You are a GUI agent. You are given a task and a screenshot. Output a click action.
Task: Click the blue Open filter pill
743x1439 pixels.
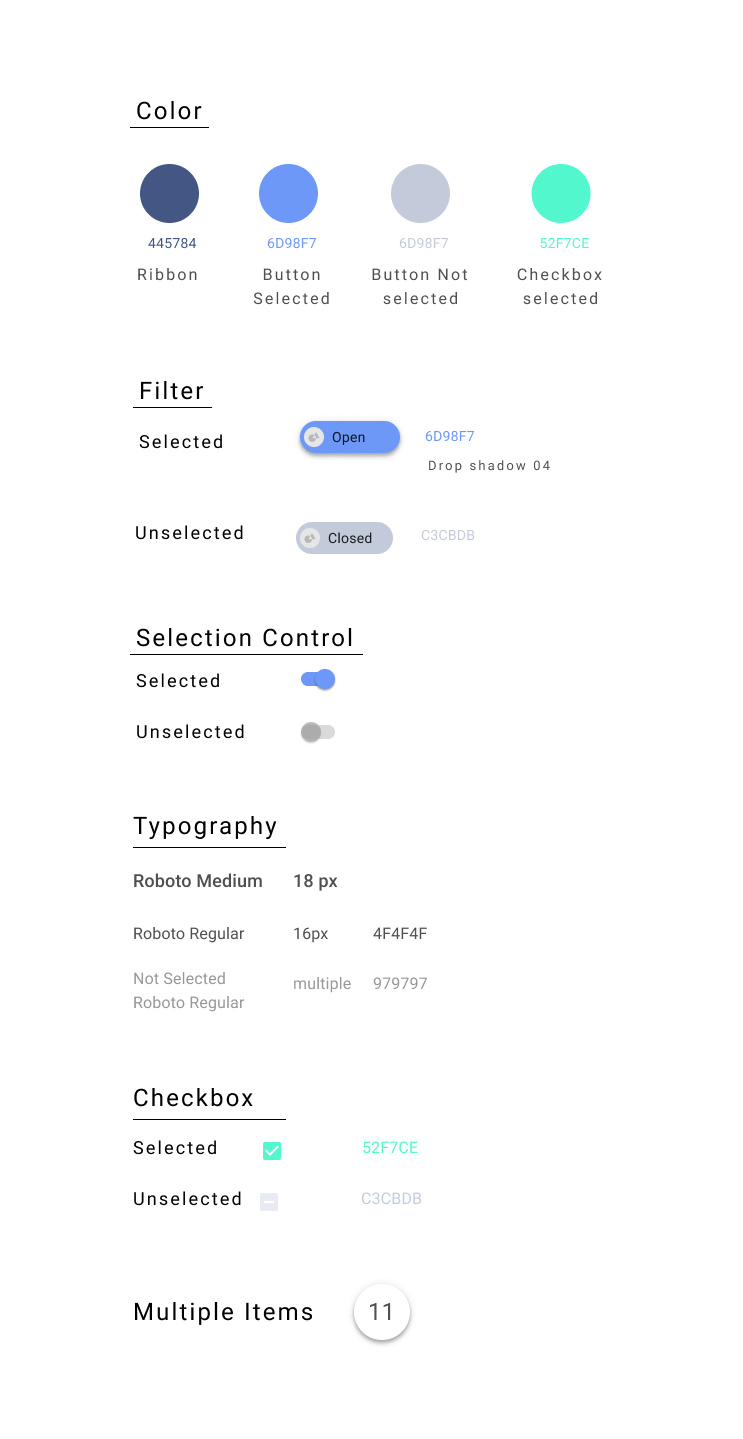350,437
